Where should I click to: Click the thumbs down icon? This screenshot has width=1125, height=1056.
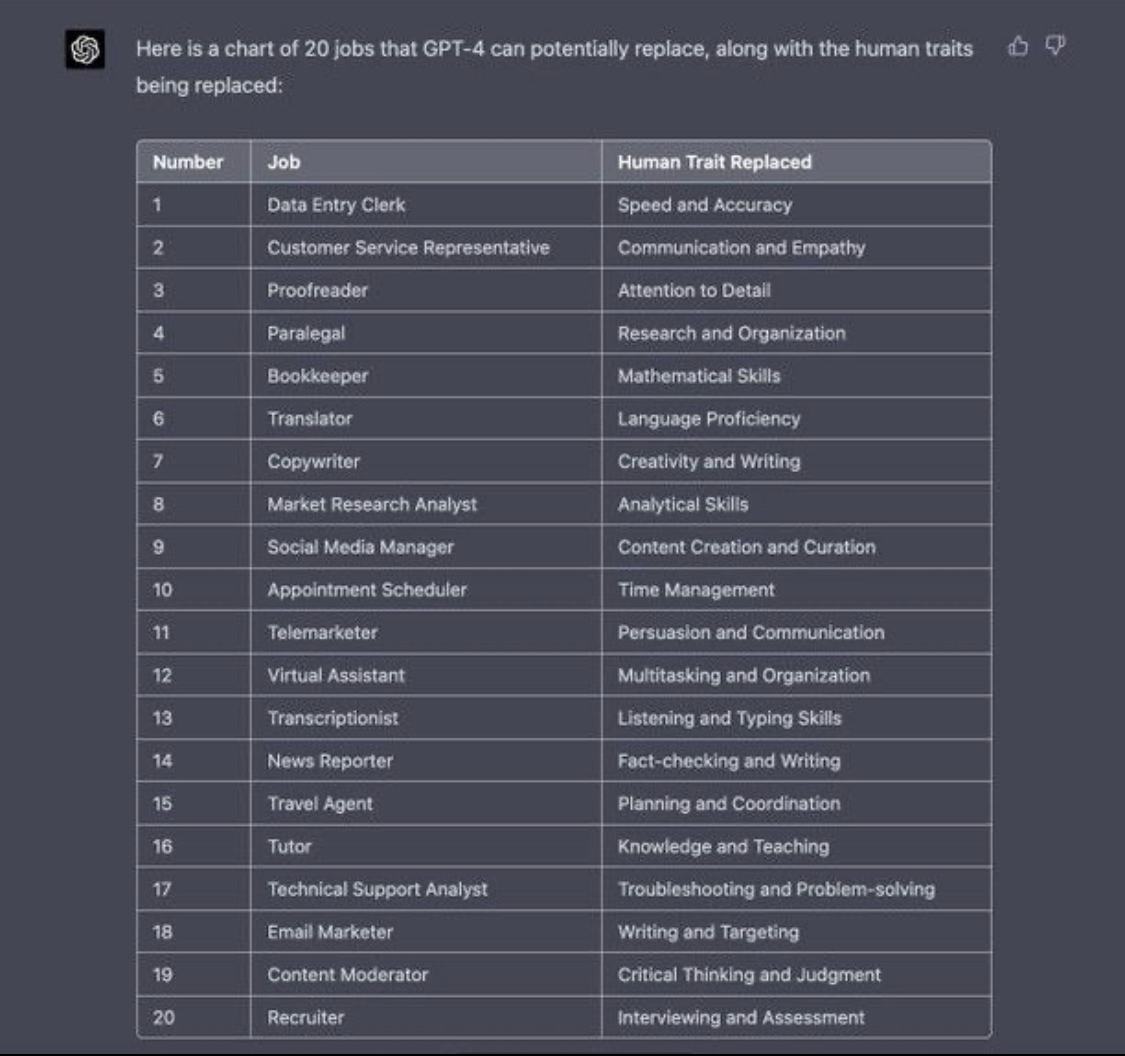pos(1055,47)
